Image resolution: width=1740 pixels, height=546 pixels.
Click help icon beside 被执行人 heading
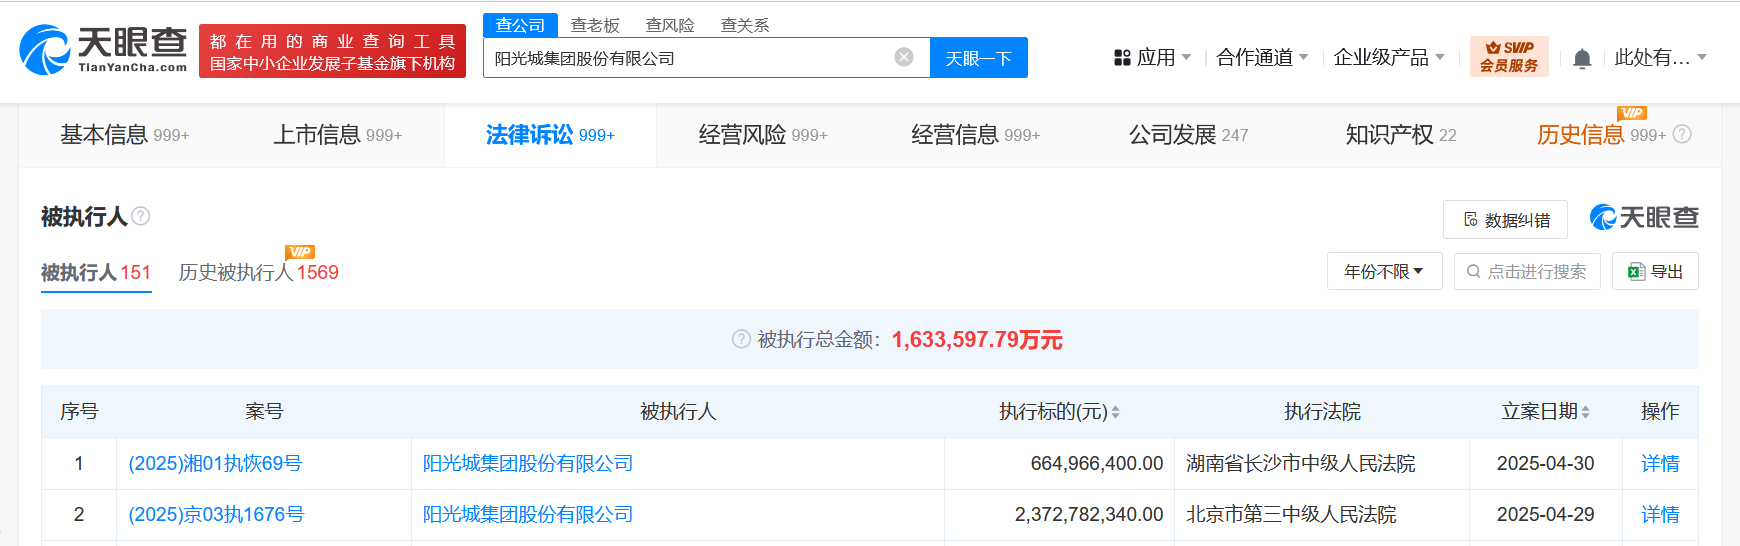pos(141,216)
